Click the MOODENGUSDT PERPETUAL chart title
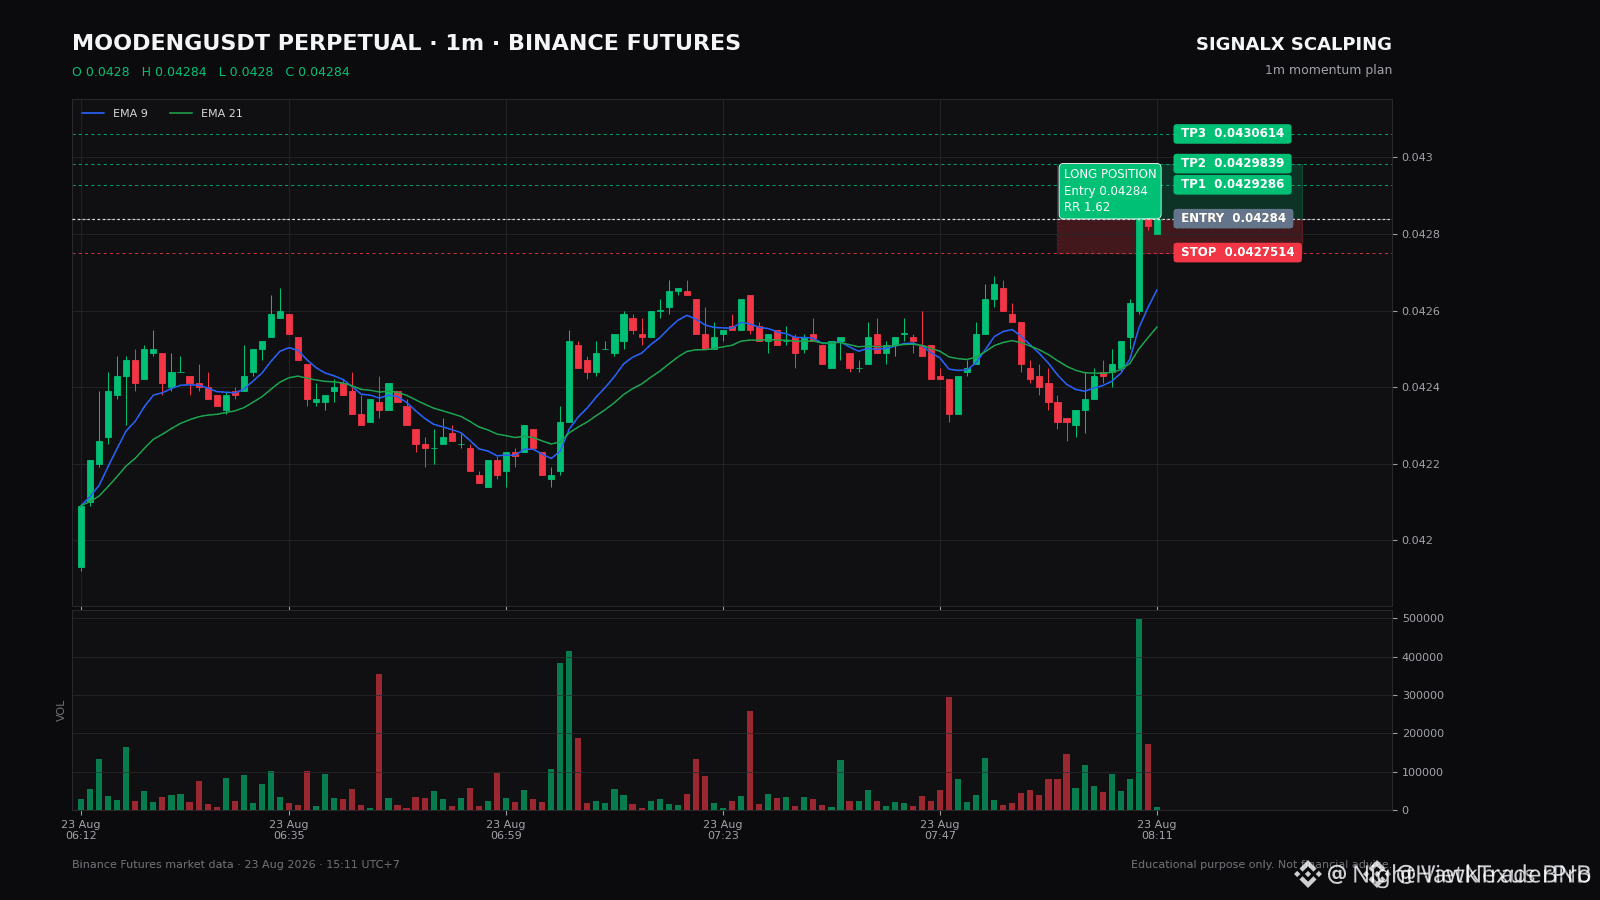 coord(406,44)
